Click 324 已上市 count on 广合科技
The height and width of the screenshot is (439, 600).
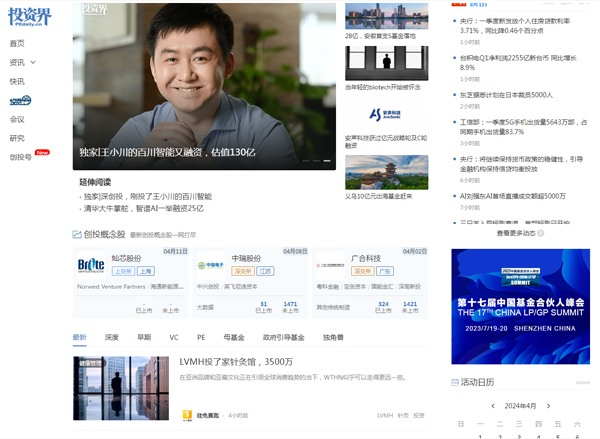coord(383,307)
